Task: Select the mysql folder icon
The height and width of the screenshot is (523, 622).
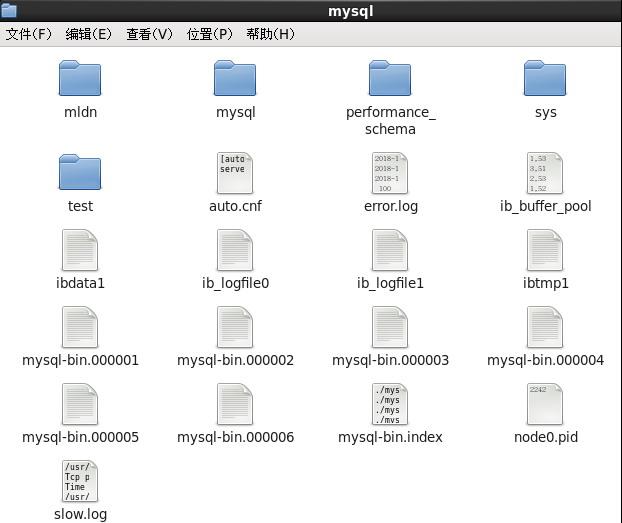Action: pyautogui.click(x=235, y=78)
